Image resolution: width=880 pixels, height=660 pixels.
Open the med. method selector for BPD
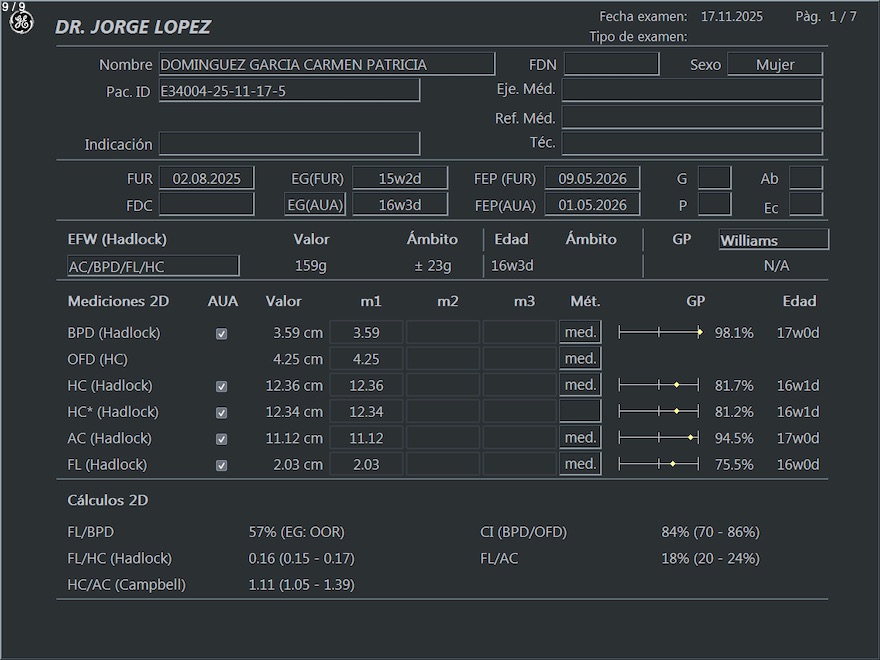[x=580, y=332]
